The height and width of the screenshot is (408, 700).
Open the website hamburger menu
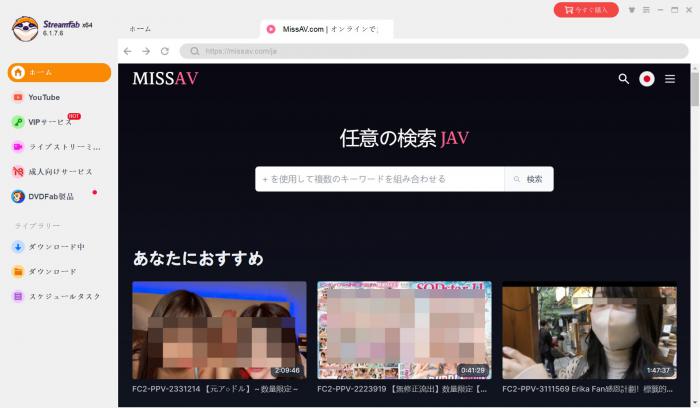(670, 79)
